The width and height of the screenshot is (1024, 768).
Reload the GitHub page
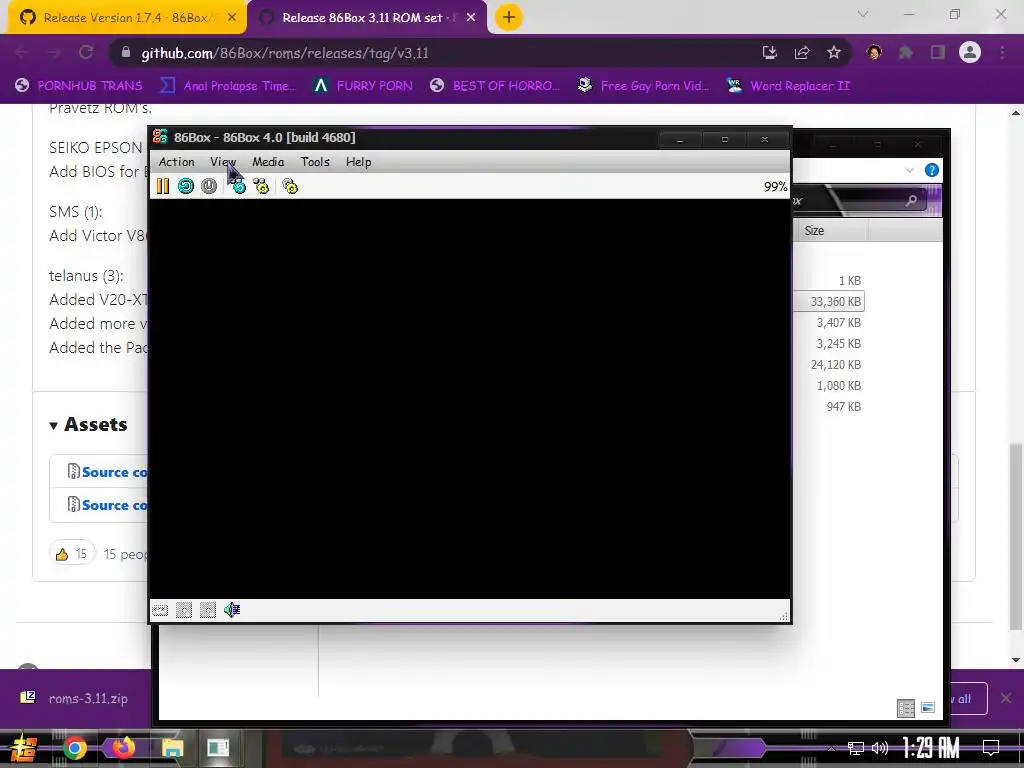pyautogui.click(x=86, y=53)
